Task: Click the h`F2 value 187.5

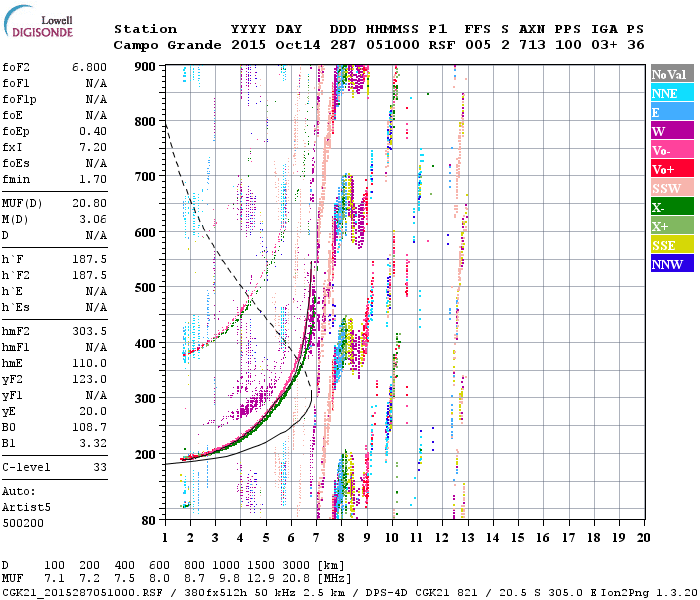Action: (x=89, y=275)
